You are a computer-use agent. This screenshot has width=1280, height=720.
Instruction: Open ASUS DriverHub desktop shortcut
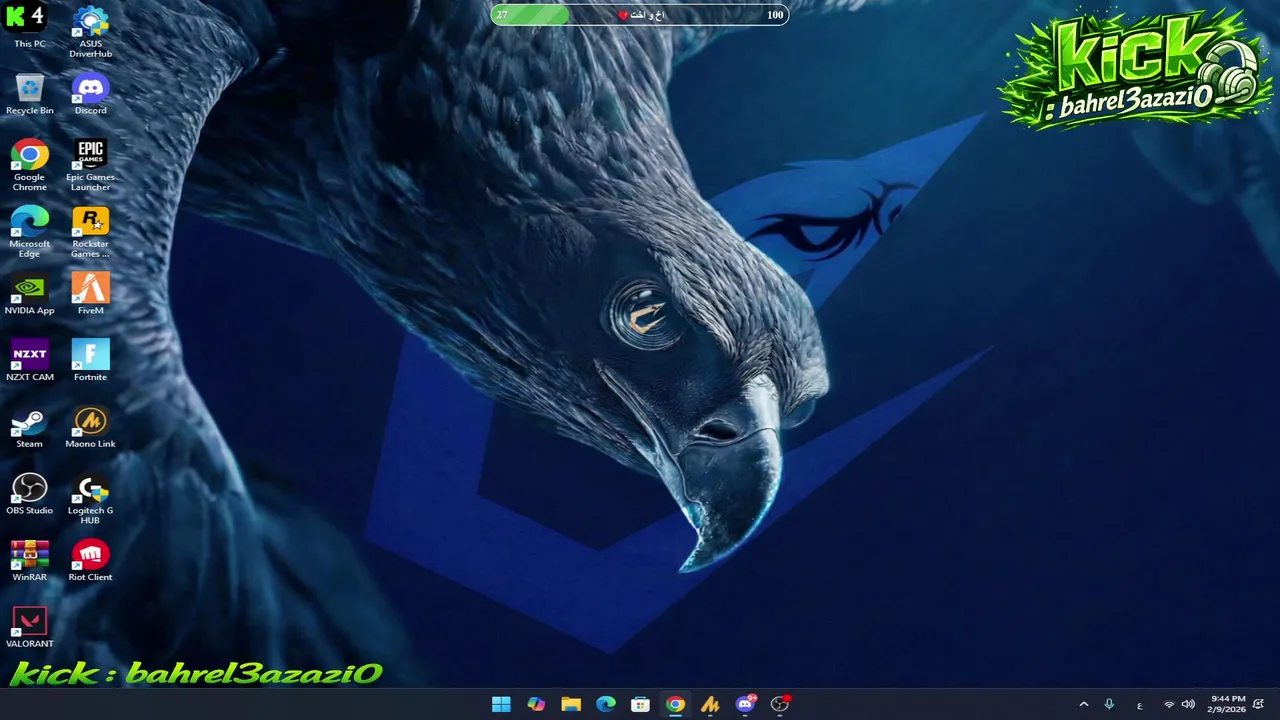click(x=90, y=32)
